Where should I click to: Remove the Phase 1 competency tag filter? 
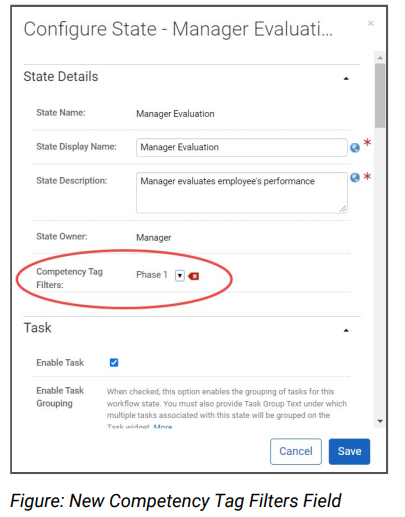coord(194,276)
